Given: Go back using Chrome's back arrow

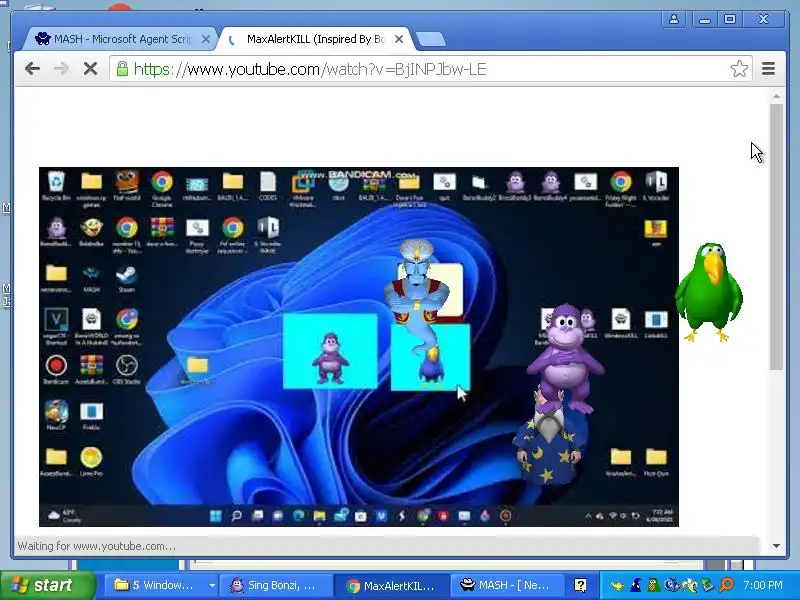Looking at the screenshot, I should 33,68.
